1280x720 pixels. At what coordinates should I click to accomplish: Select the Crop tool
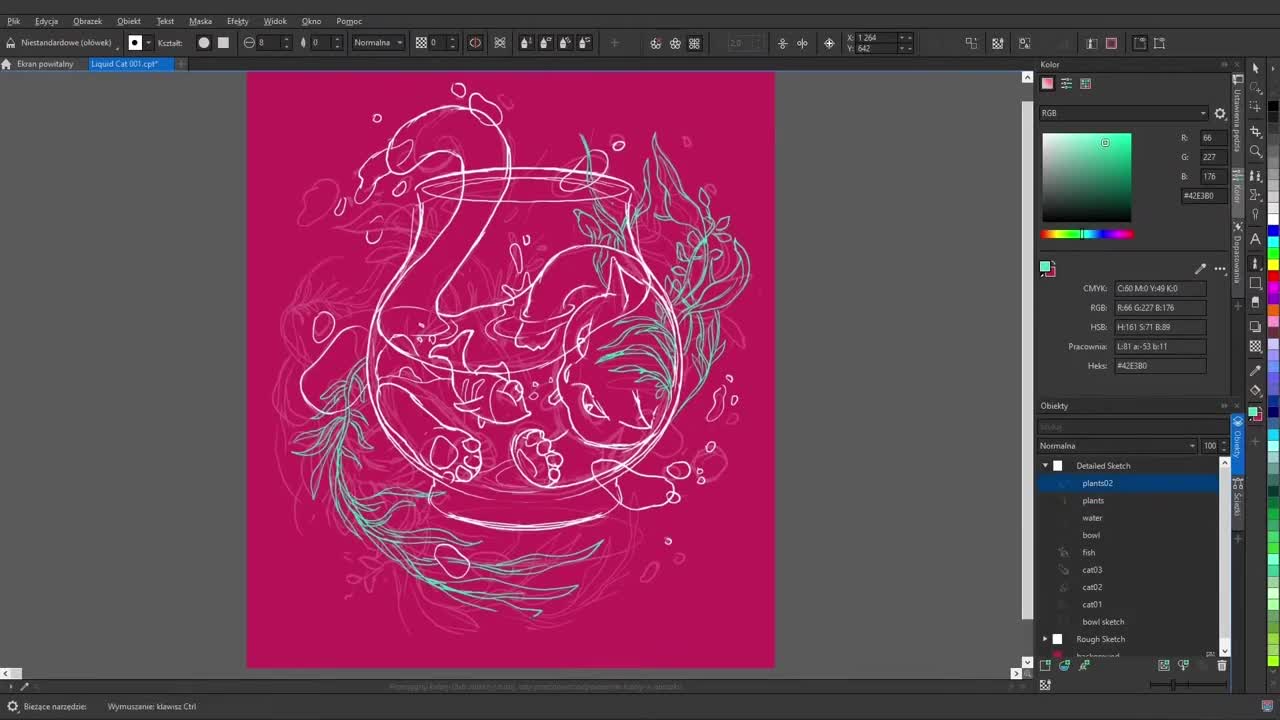(x=1256, y=130)
